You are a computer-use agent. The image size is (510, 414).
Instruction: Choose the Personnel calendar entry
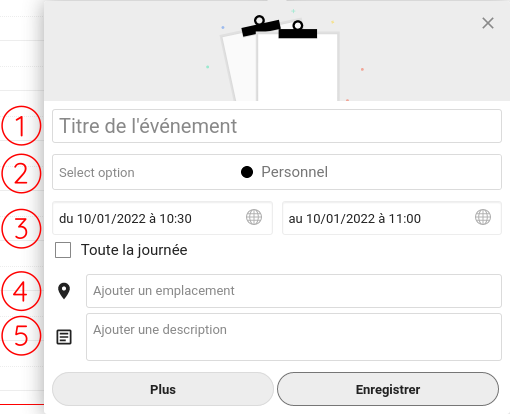click(x=294, y=172)
